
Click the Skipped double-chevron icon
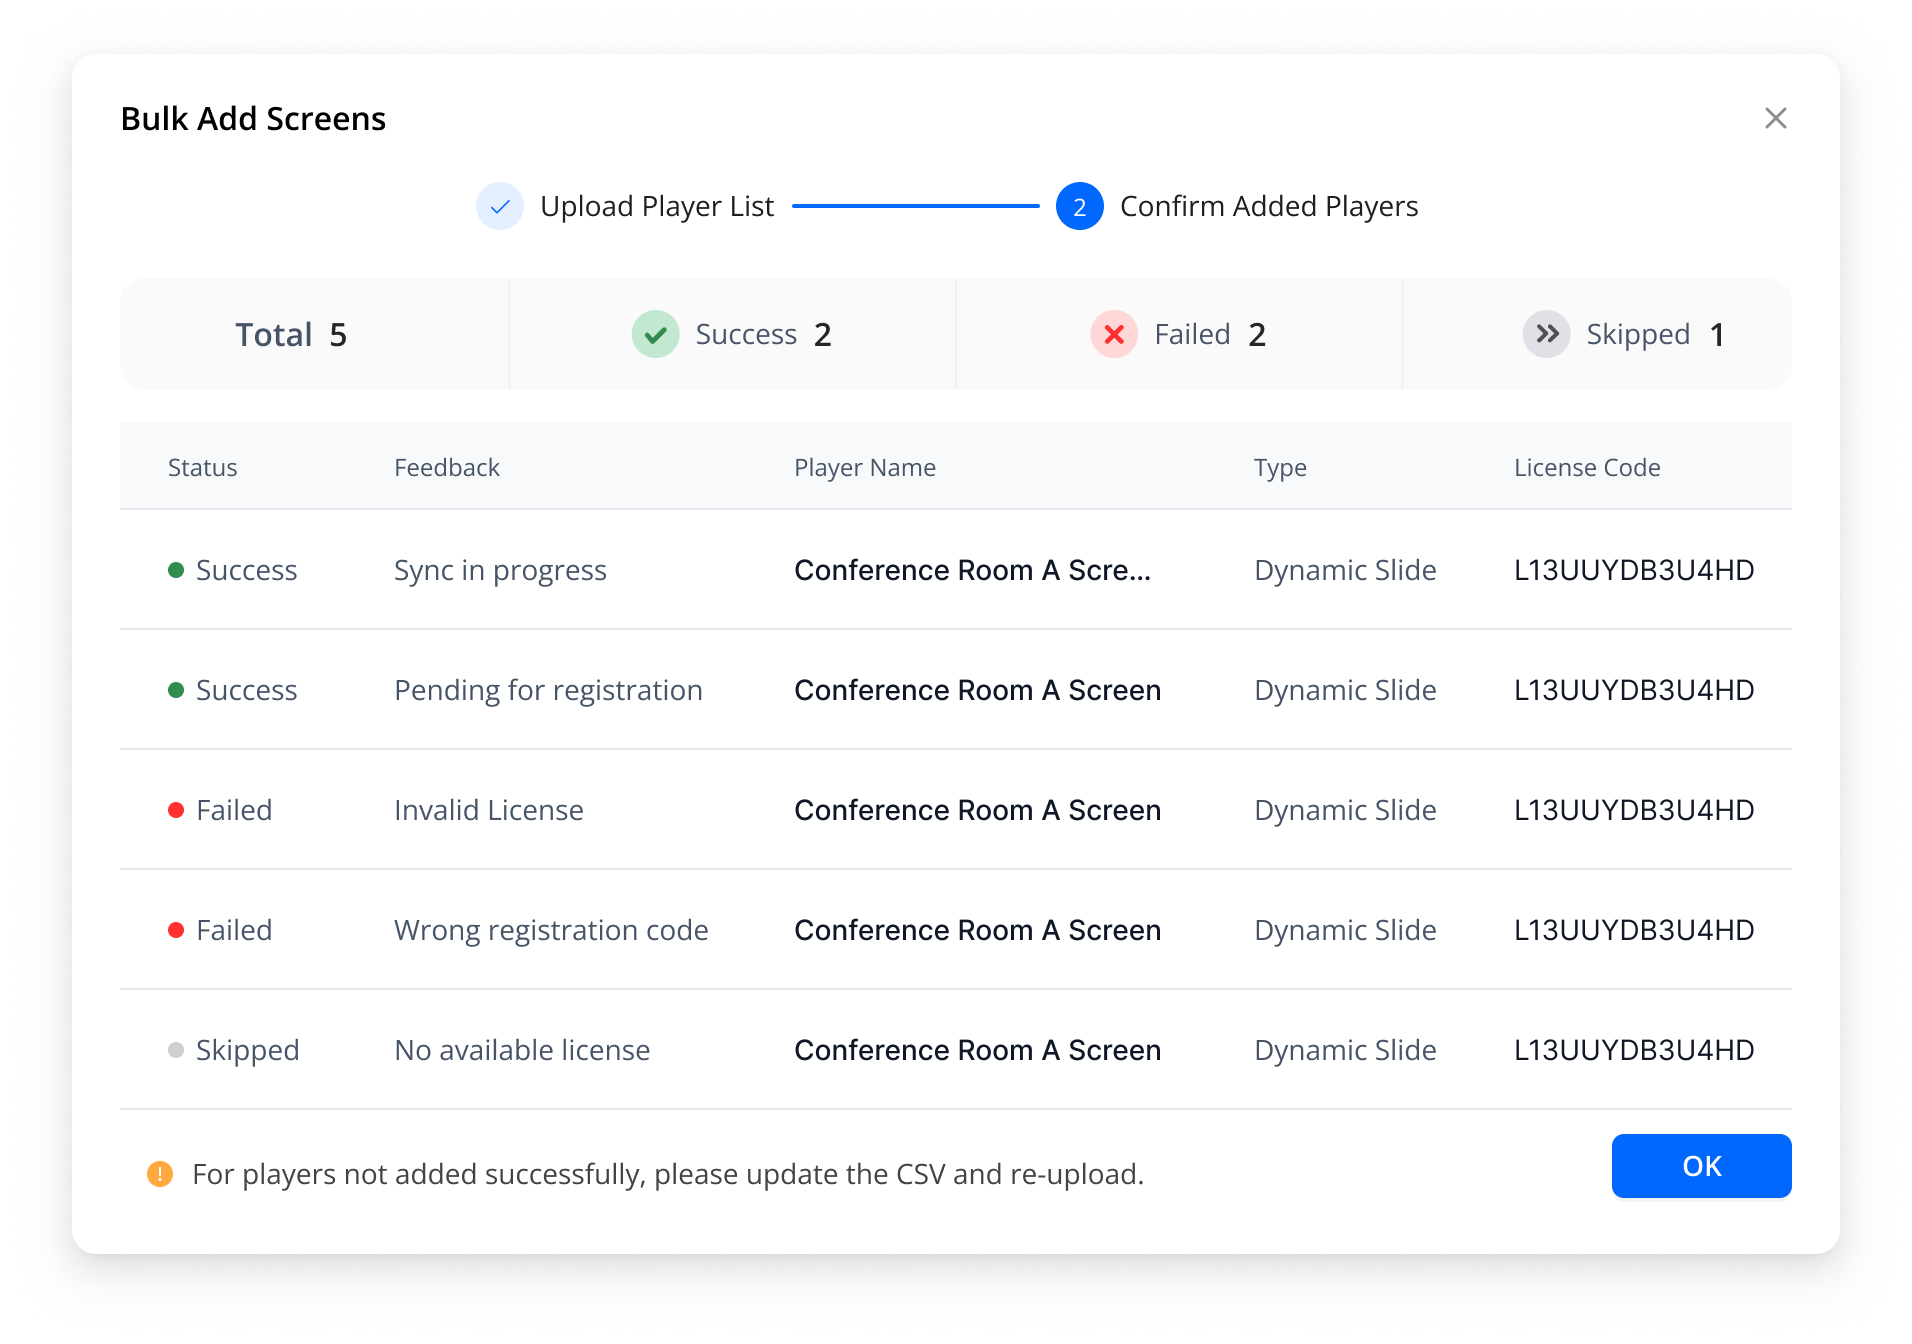[x=1546, y=334]
